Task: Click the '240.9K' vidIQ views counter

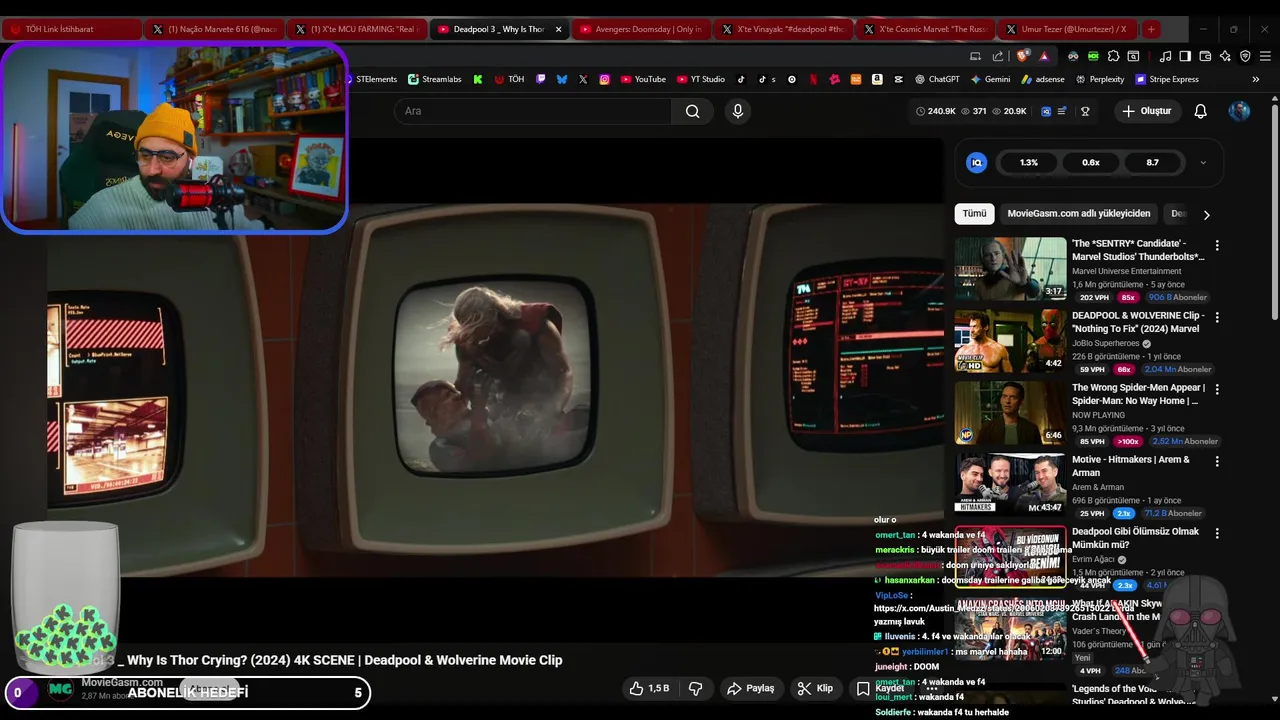Action: (x=935, y=111)
